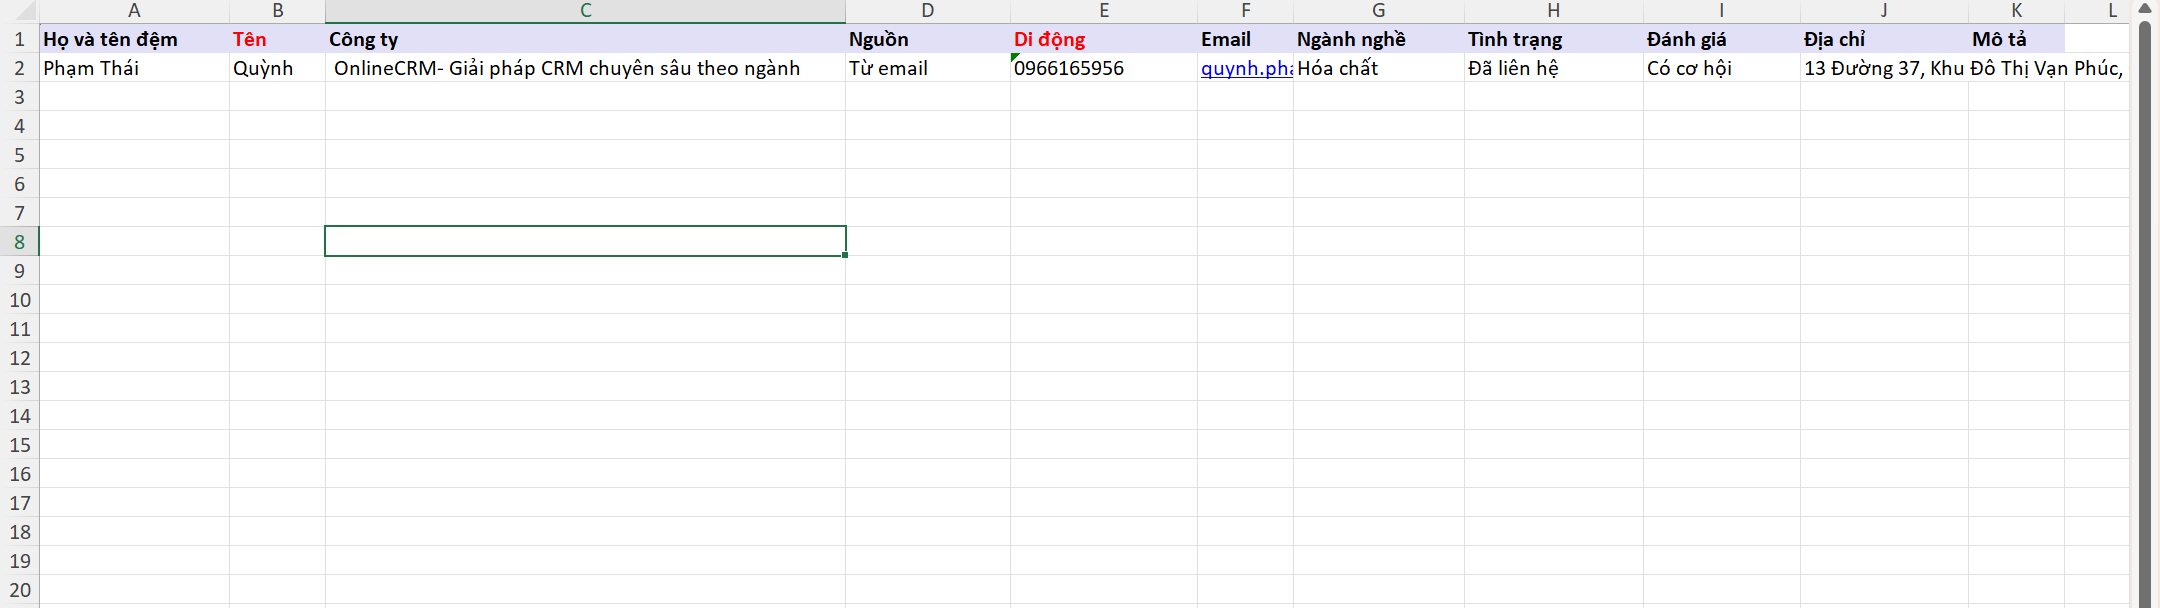Viewport: 2160px width, 608px height.
Task: Click the address cell starting '13 Đường 37'
Action: pyautogui.click(x=1883, y=68)
